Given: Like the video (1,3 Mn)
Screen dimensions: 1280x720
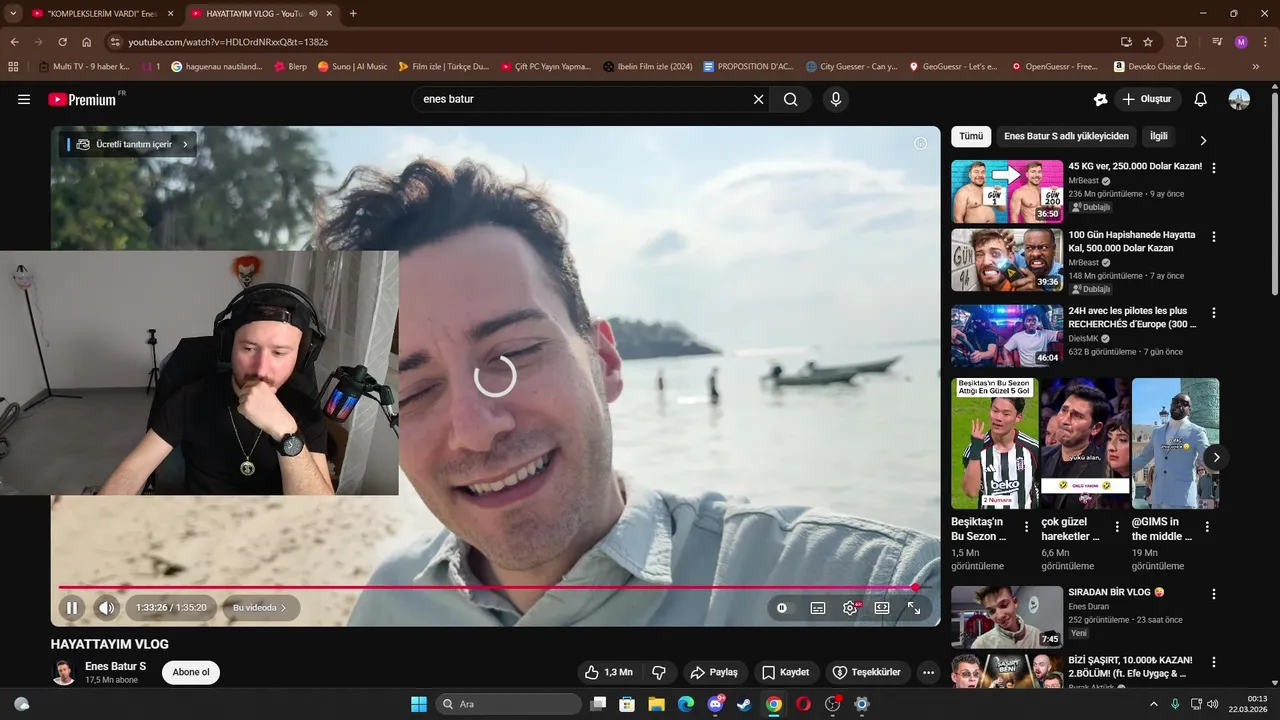Looking at the screenshot, I should [608, 672].
